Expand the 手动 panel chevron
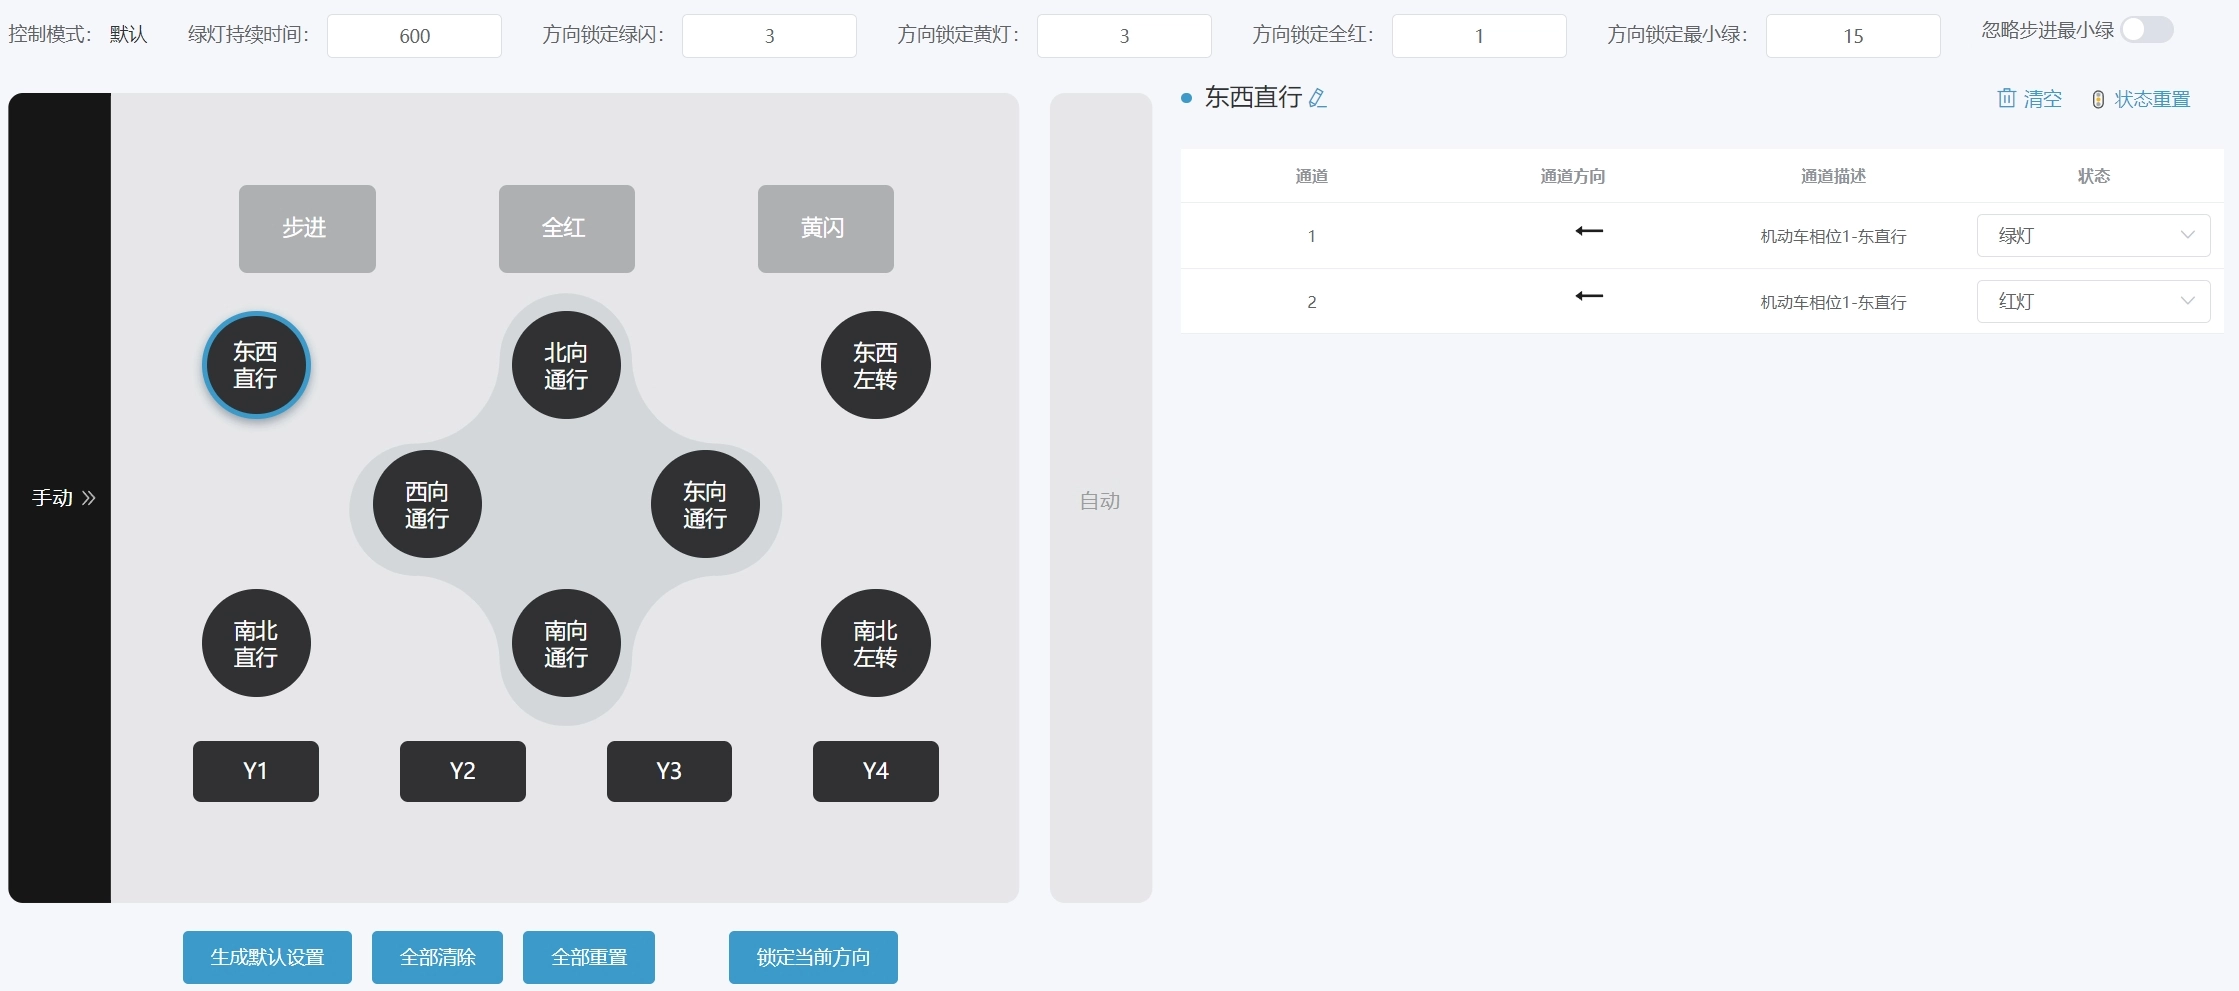This screenshot has height=991, width=2239. pos(89,498)
